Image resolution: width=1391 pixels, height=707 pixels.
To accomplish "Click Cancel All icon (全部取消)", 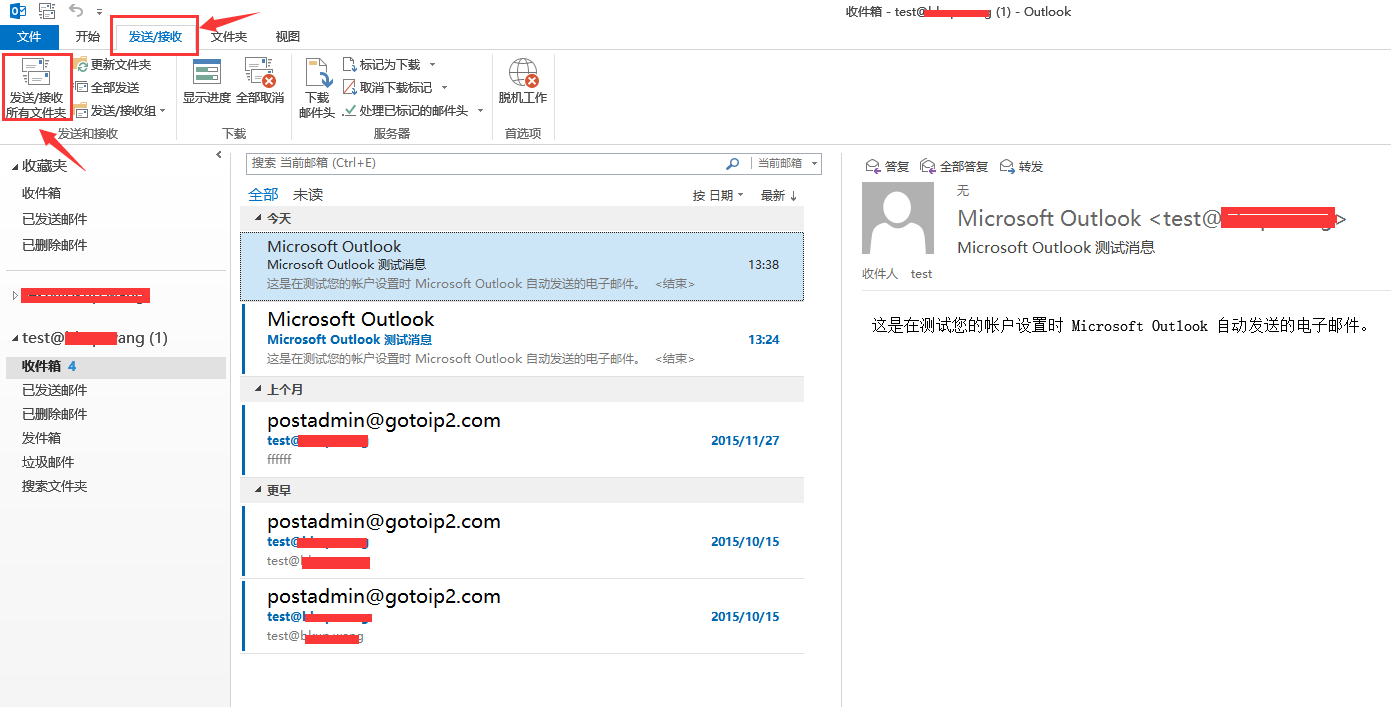I will (260, 72).
